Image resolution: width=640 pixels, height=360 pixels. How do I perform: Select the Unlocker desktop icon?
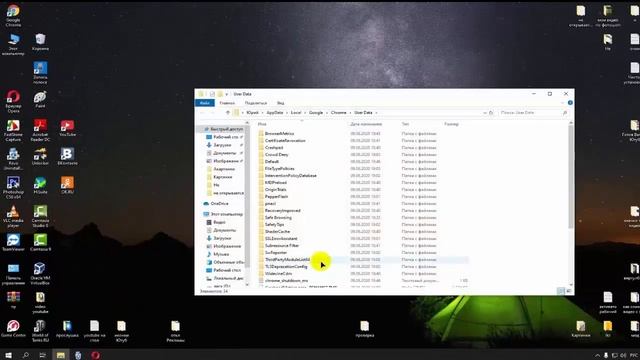[x=40, y=156]
